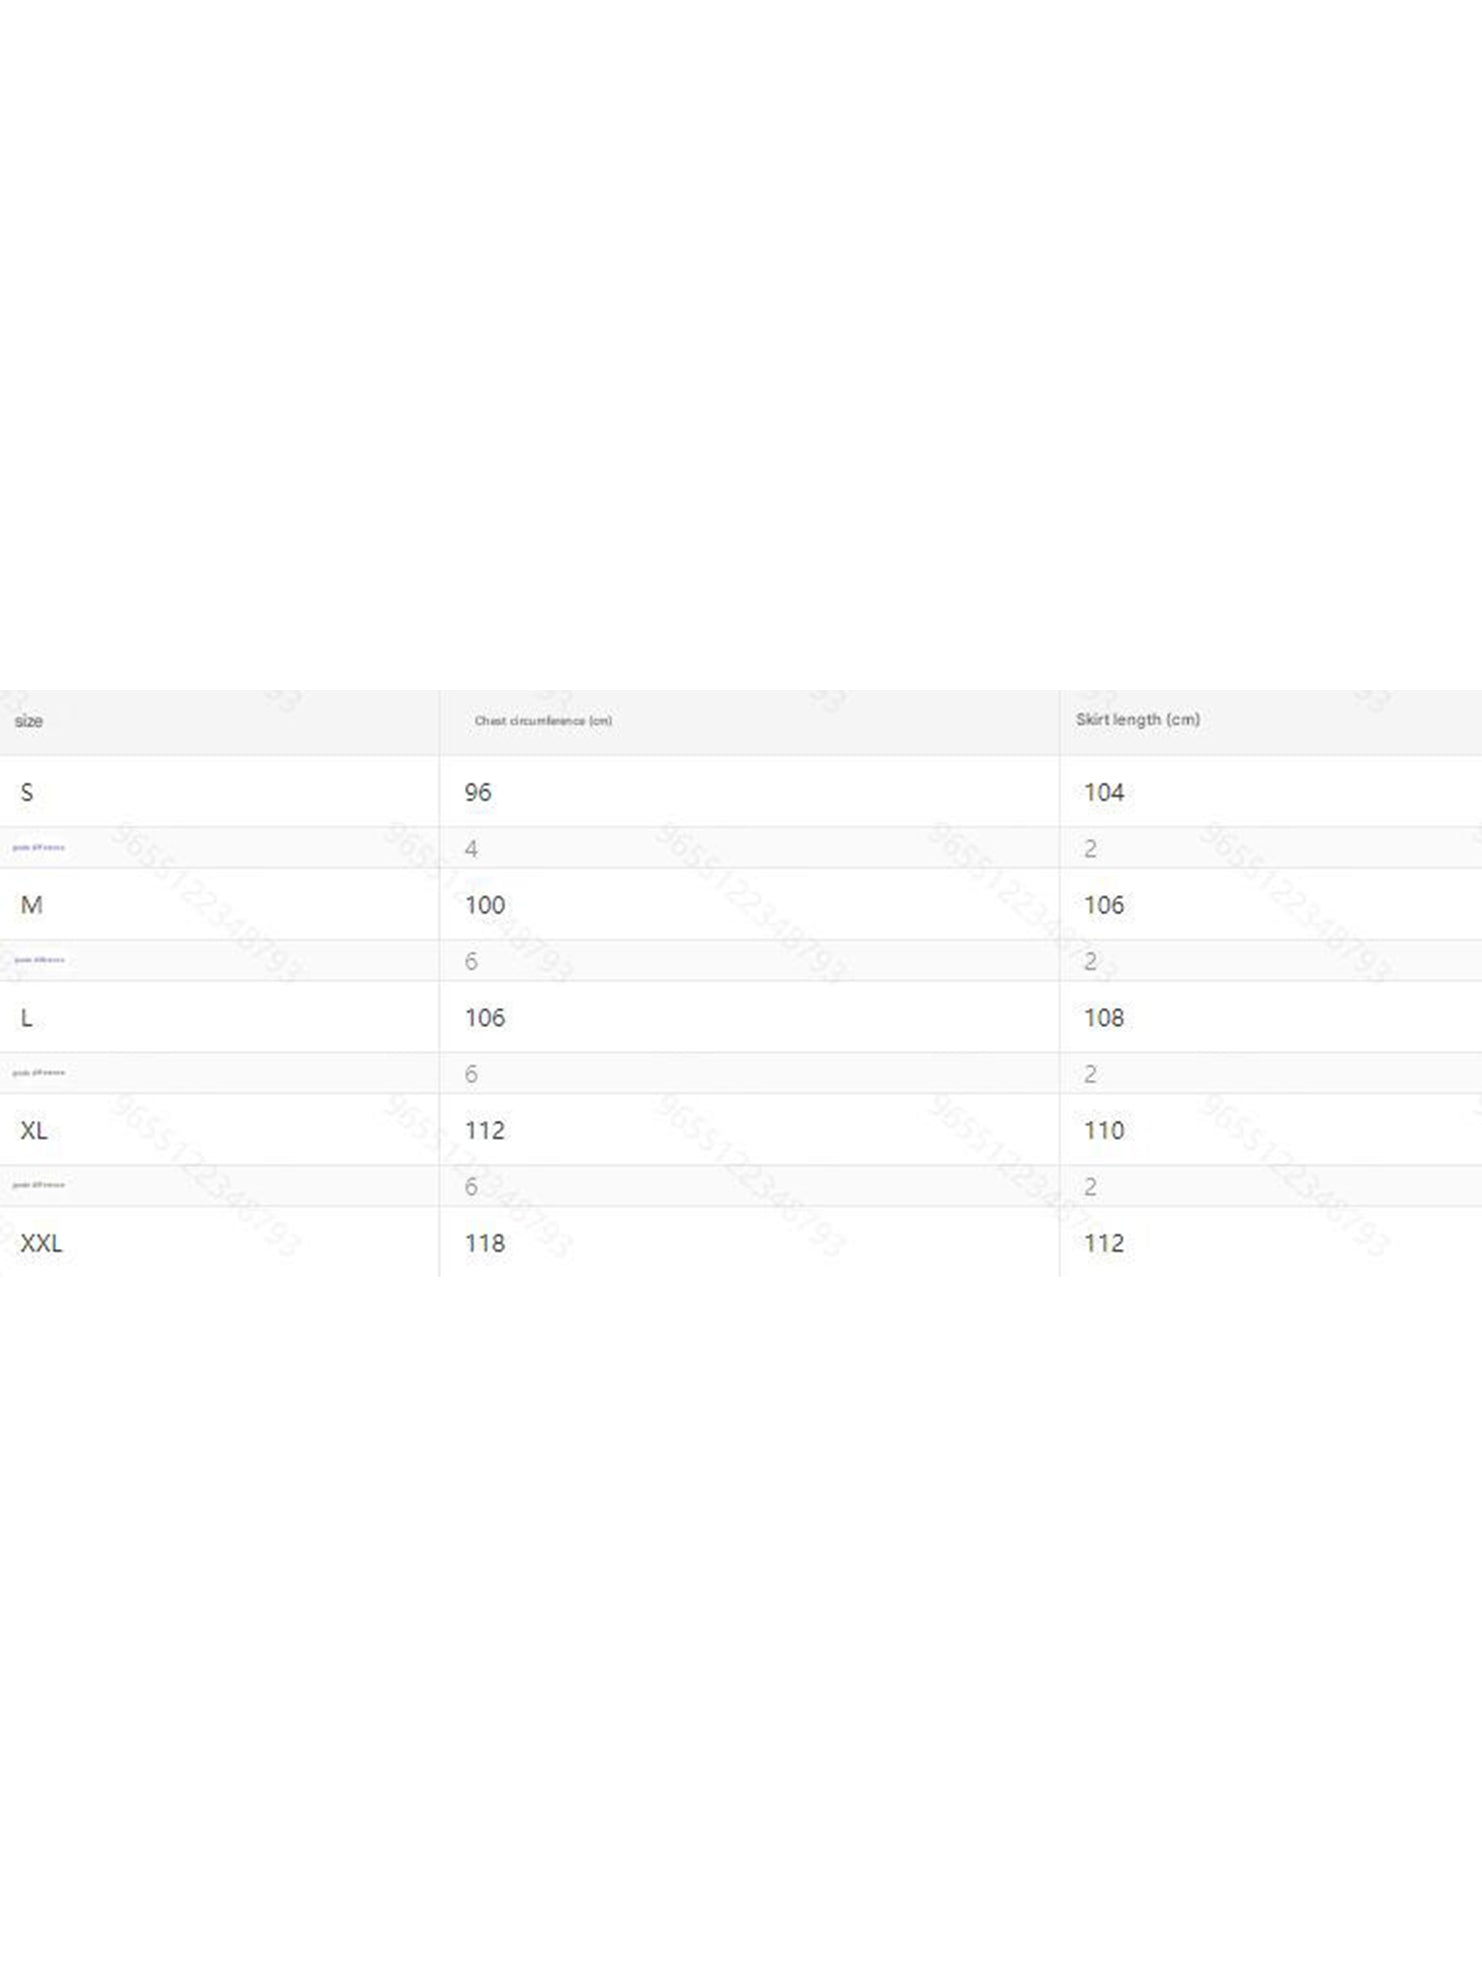The width and height of the screenshot is (1482, 1966).
Task: Click chest value 96 for size S
Action: coord(478,792)
